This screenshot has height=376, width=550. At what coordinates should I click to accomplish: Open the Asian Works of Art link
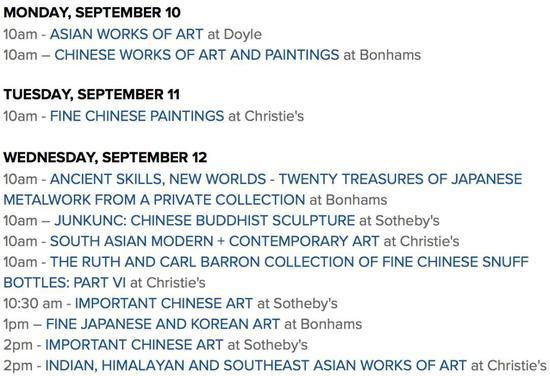(126, 34)
